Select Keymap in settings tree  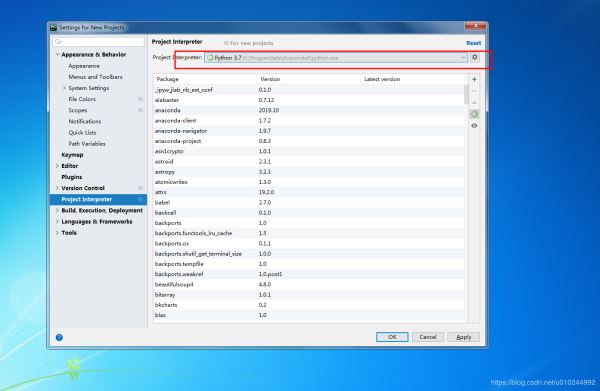[72, 155]
